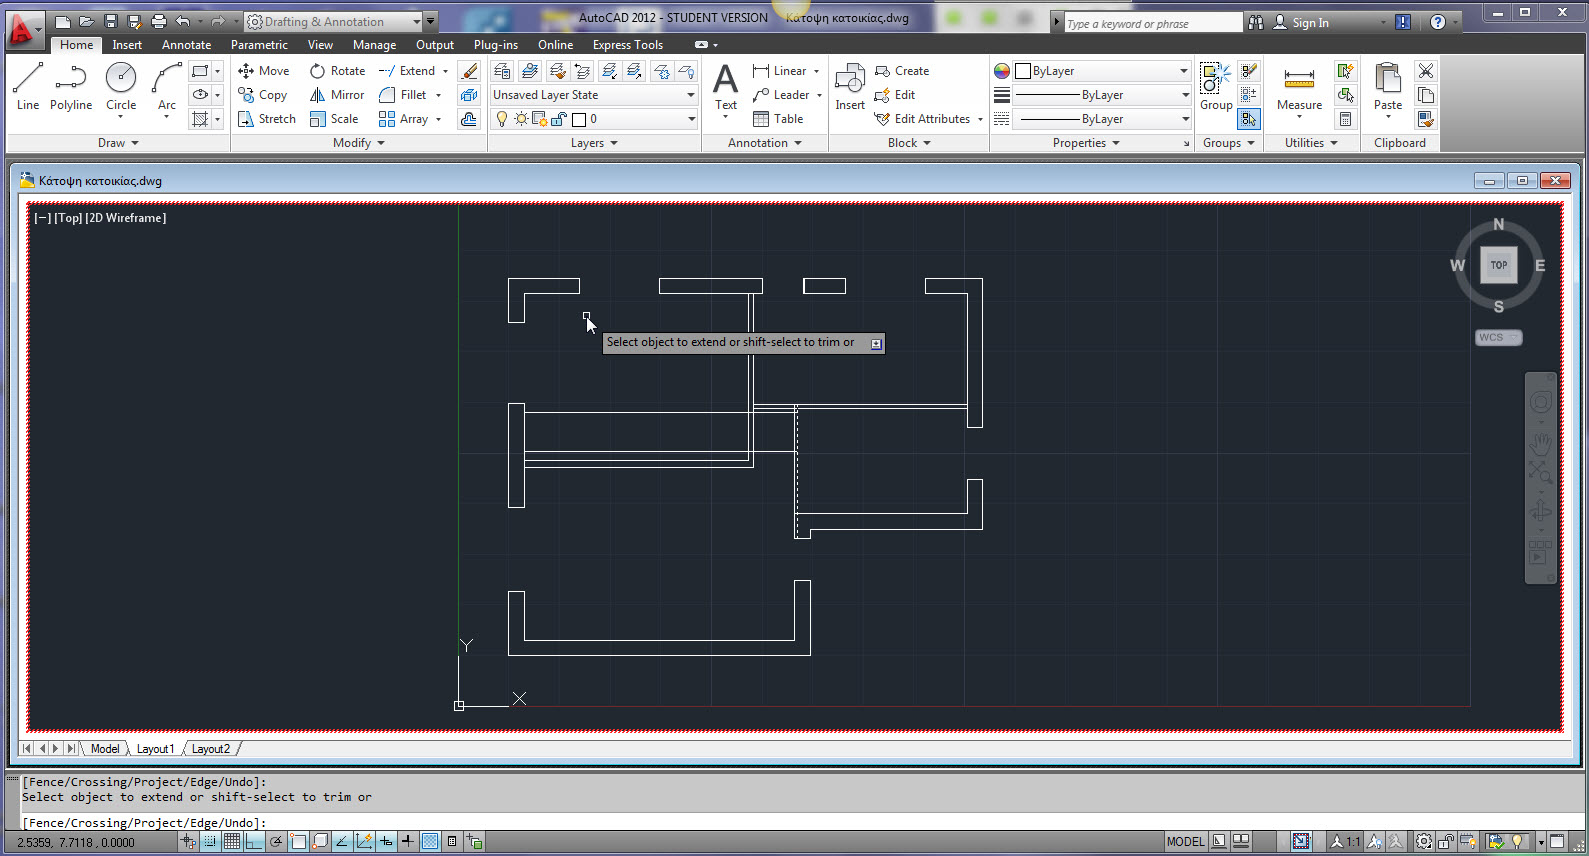
Task: Open the Parametric ribbon tab
Action: pyautogui.click(x=259, y=45)
